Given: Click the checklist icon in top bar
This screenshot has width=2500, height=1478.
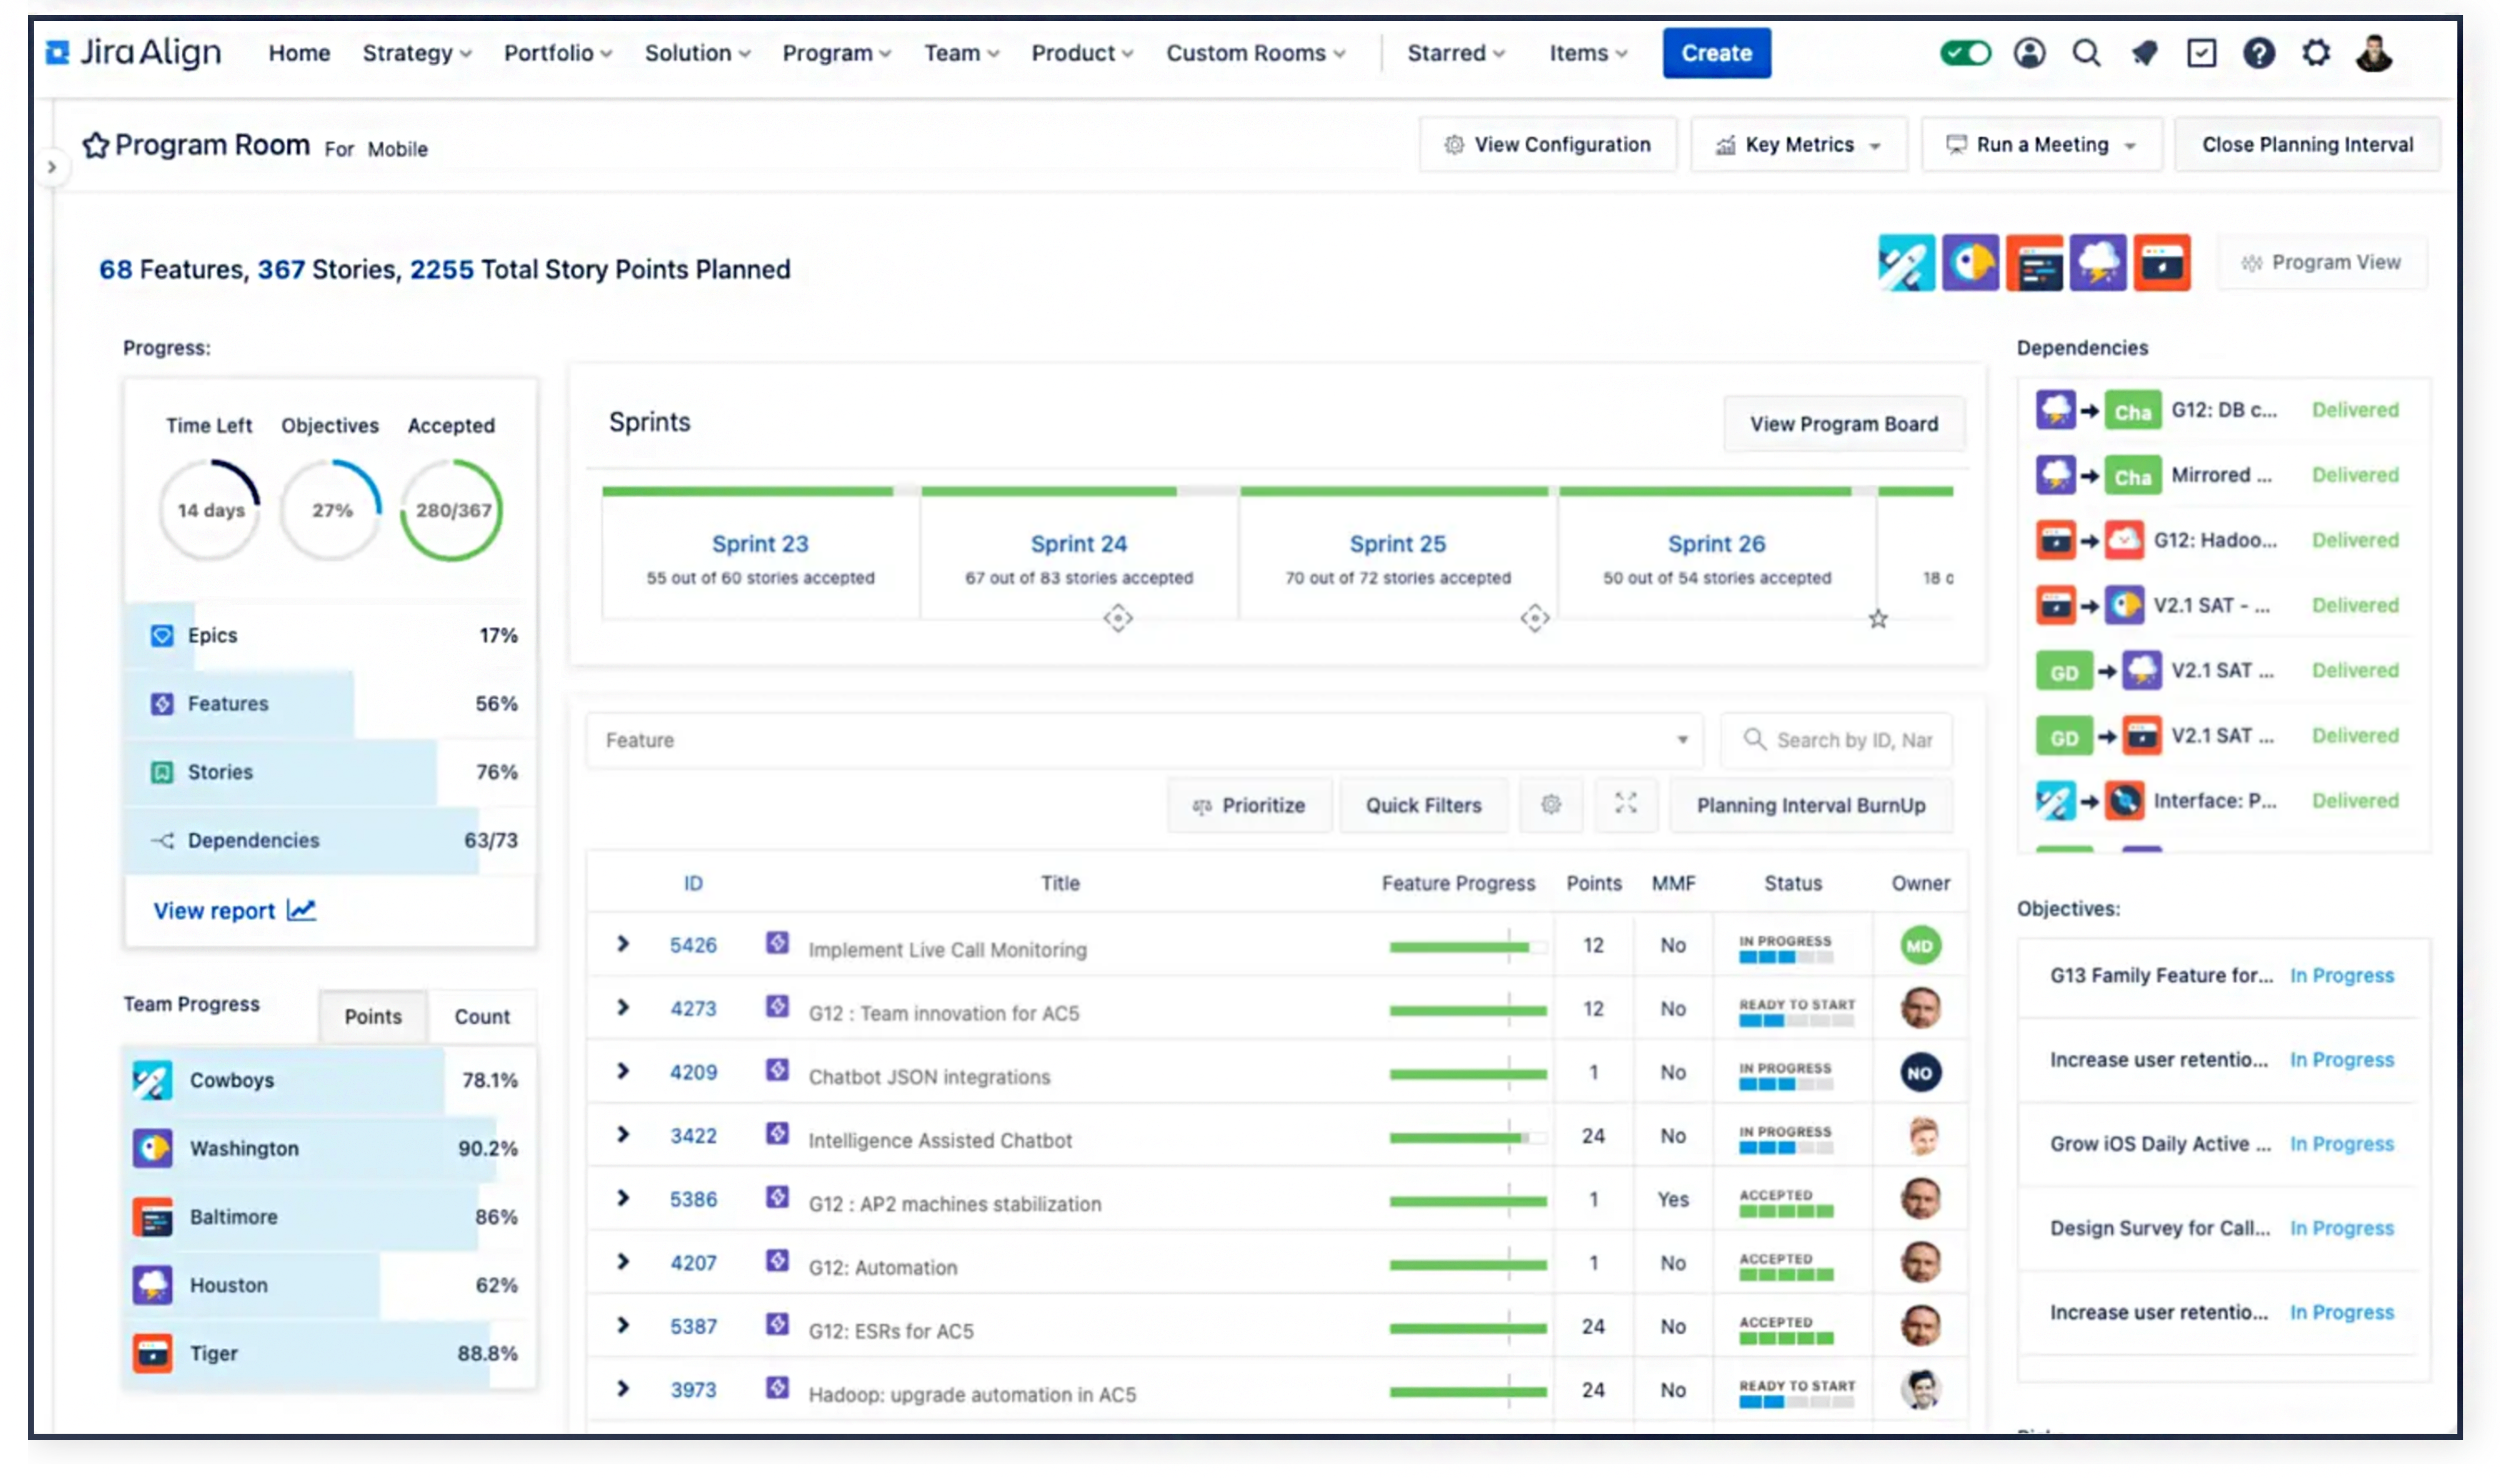Looking at the screenshot, I should (2201, 53).
